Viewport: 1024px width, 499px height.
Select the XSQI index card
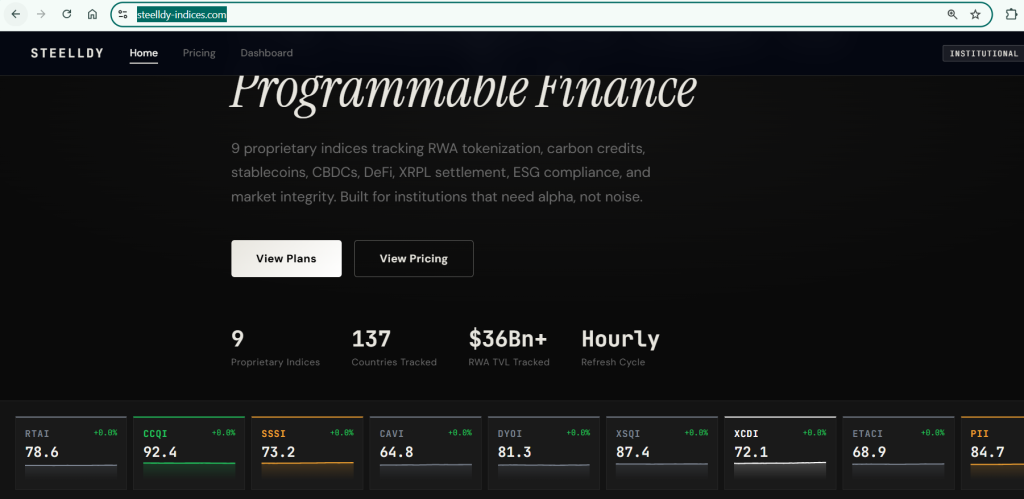(x=662, y=453)
